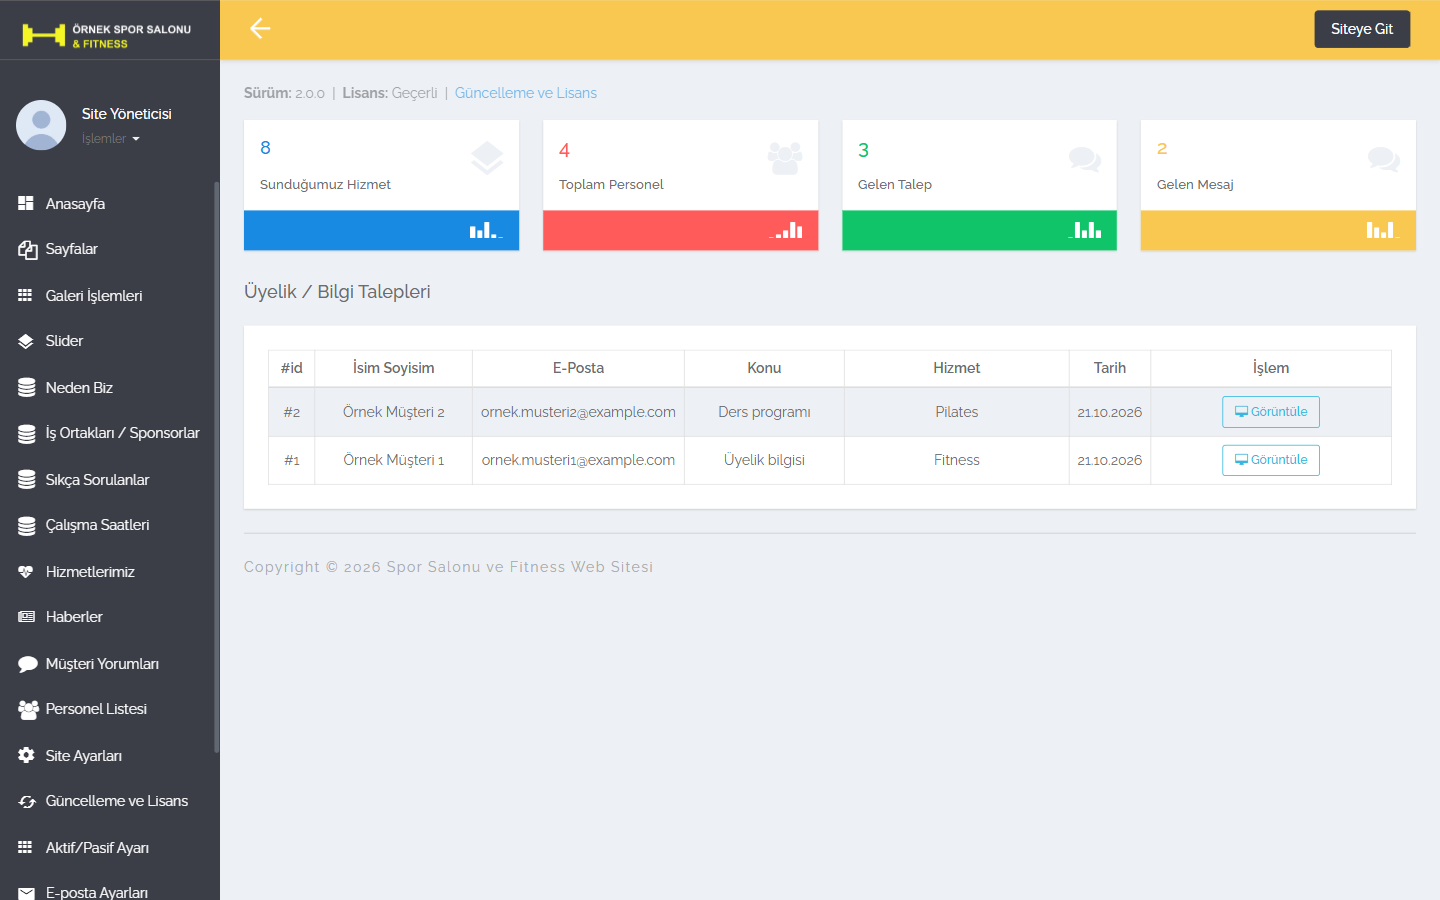Click the Site Yöneticisi avatar image
The width and height of the screenshot is (1440, 900).
pos(41,125)
